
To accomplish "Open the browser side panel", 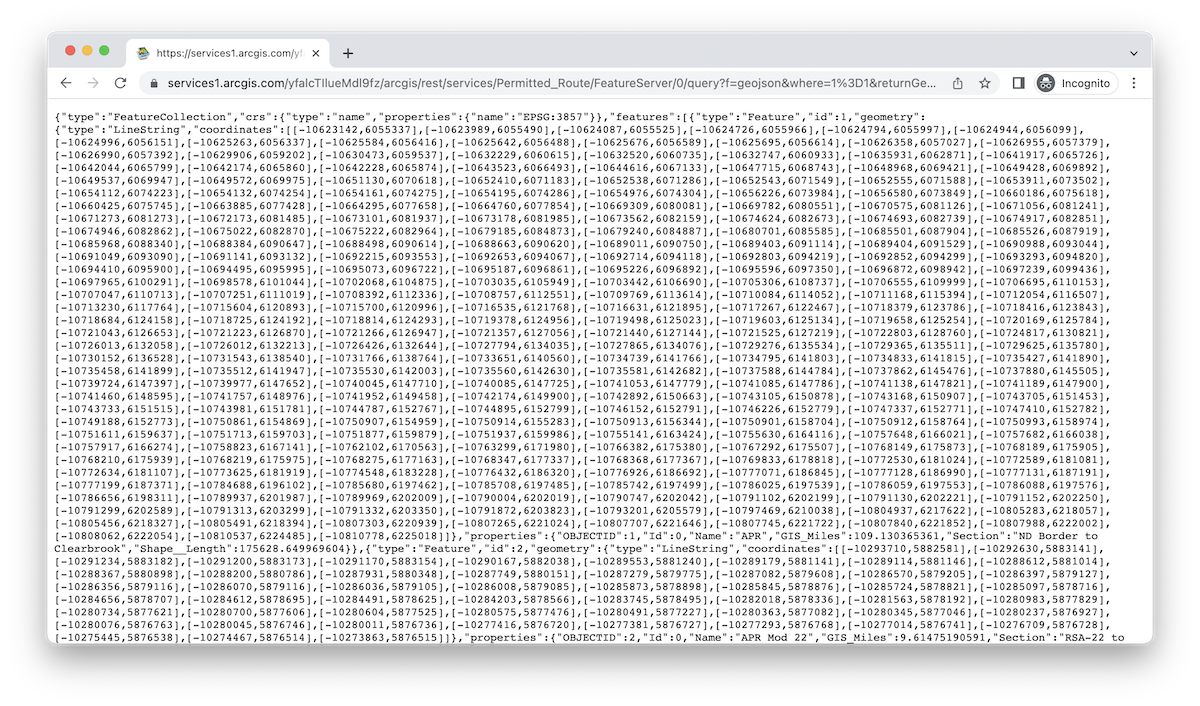I will 1018,83.
